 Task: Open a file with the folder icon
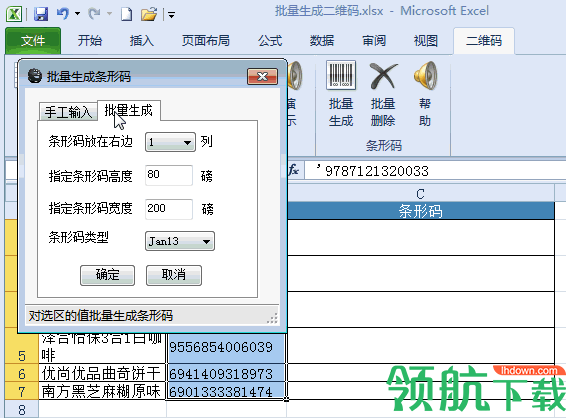(149, 14)
